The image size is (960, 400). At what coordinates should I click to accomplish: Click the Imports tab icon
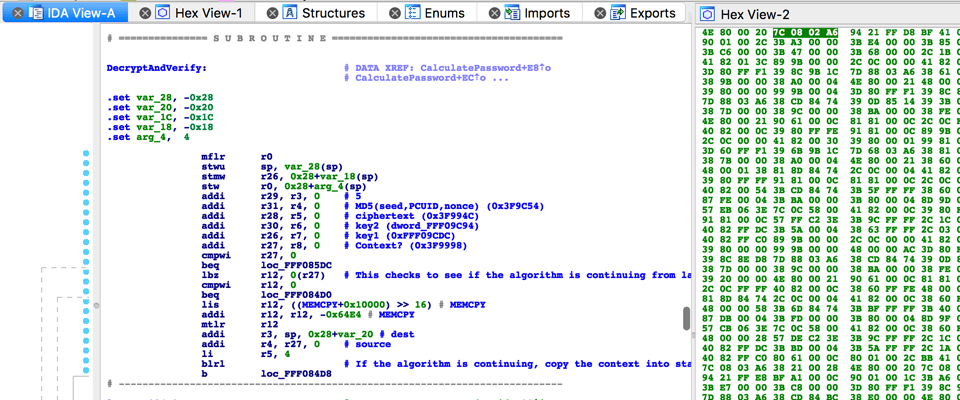point(512,13)
